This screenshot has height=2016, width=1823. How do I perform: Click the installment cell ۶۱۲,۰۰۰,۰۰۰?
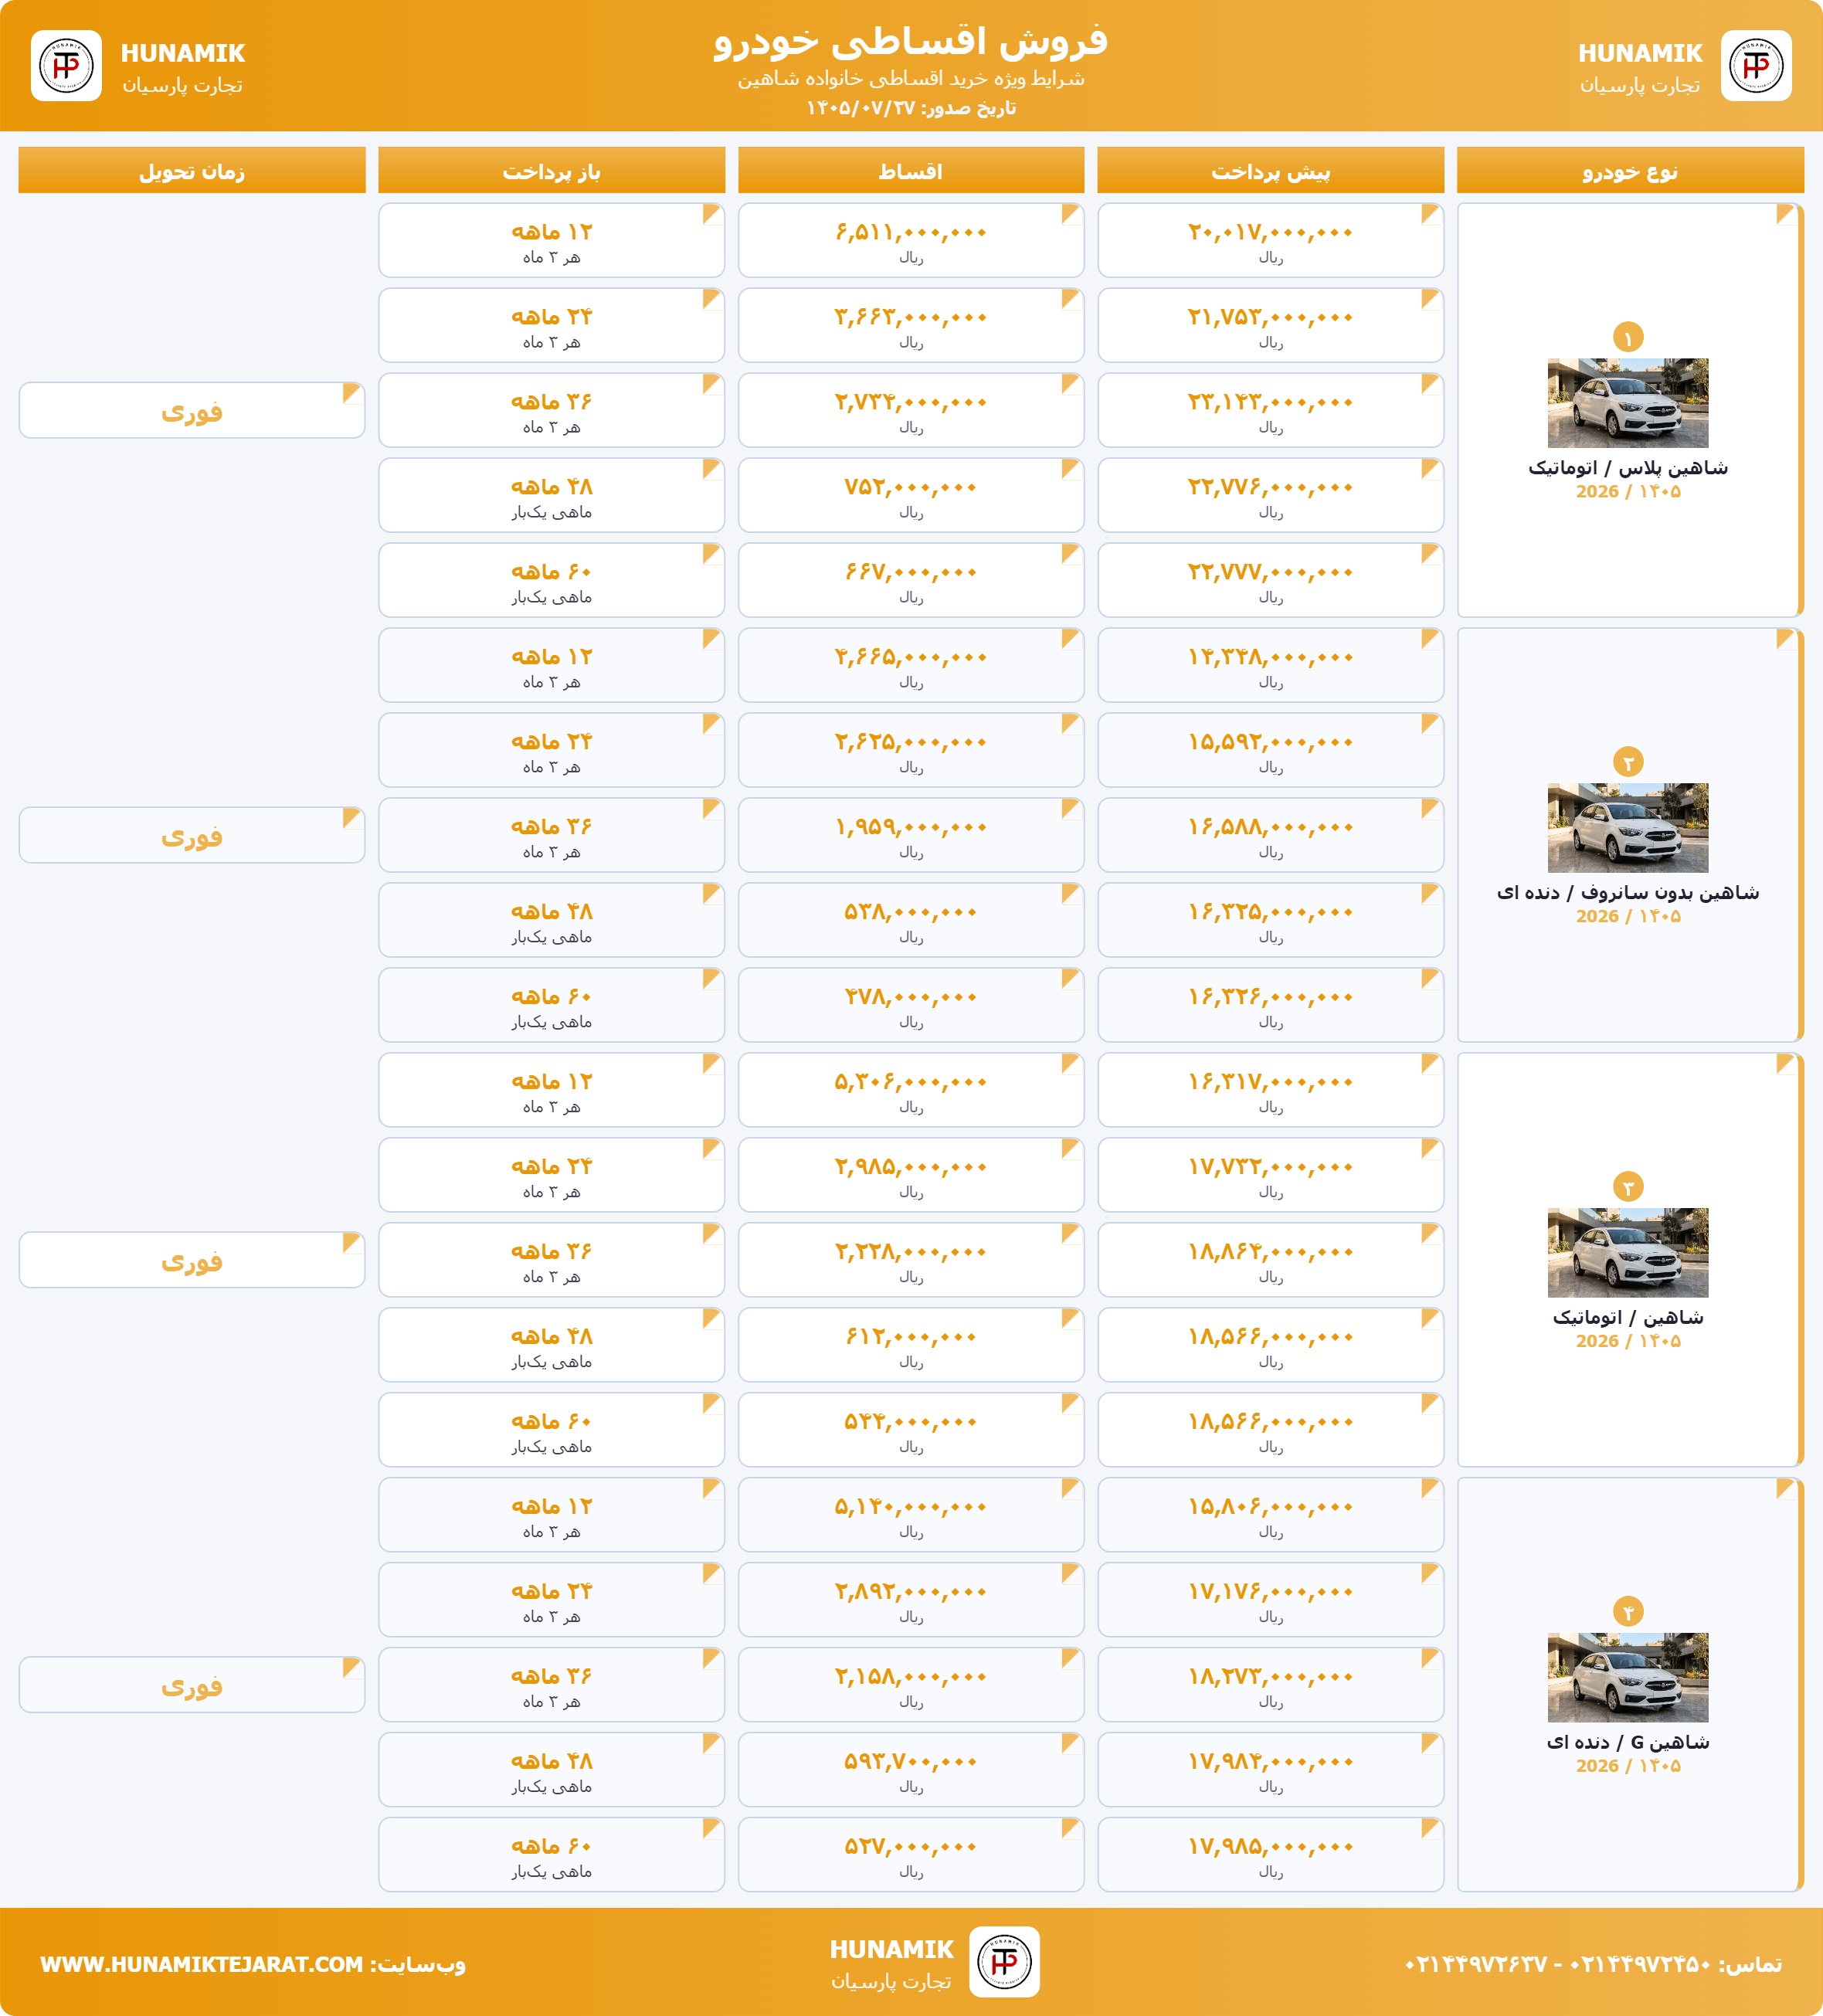[x=911, y=1346]
